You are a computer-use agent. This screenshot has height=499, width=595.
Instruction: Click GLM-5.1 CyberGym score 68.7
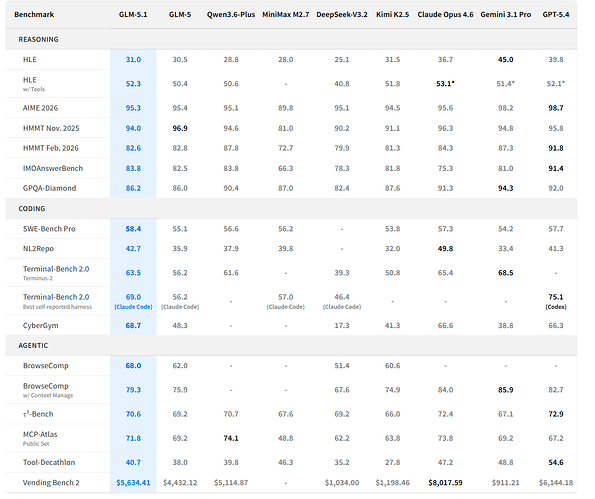point(133,326)
